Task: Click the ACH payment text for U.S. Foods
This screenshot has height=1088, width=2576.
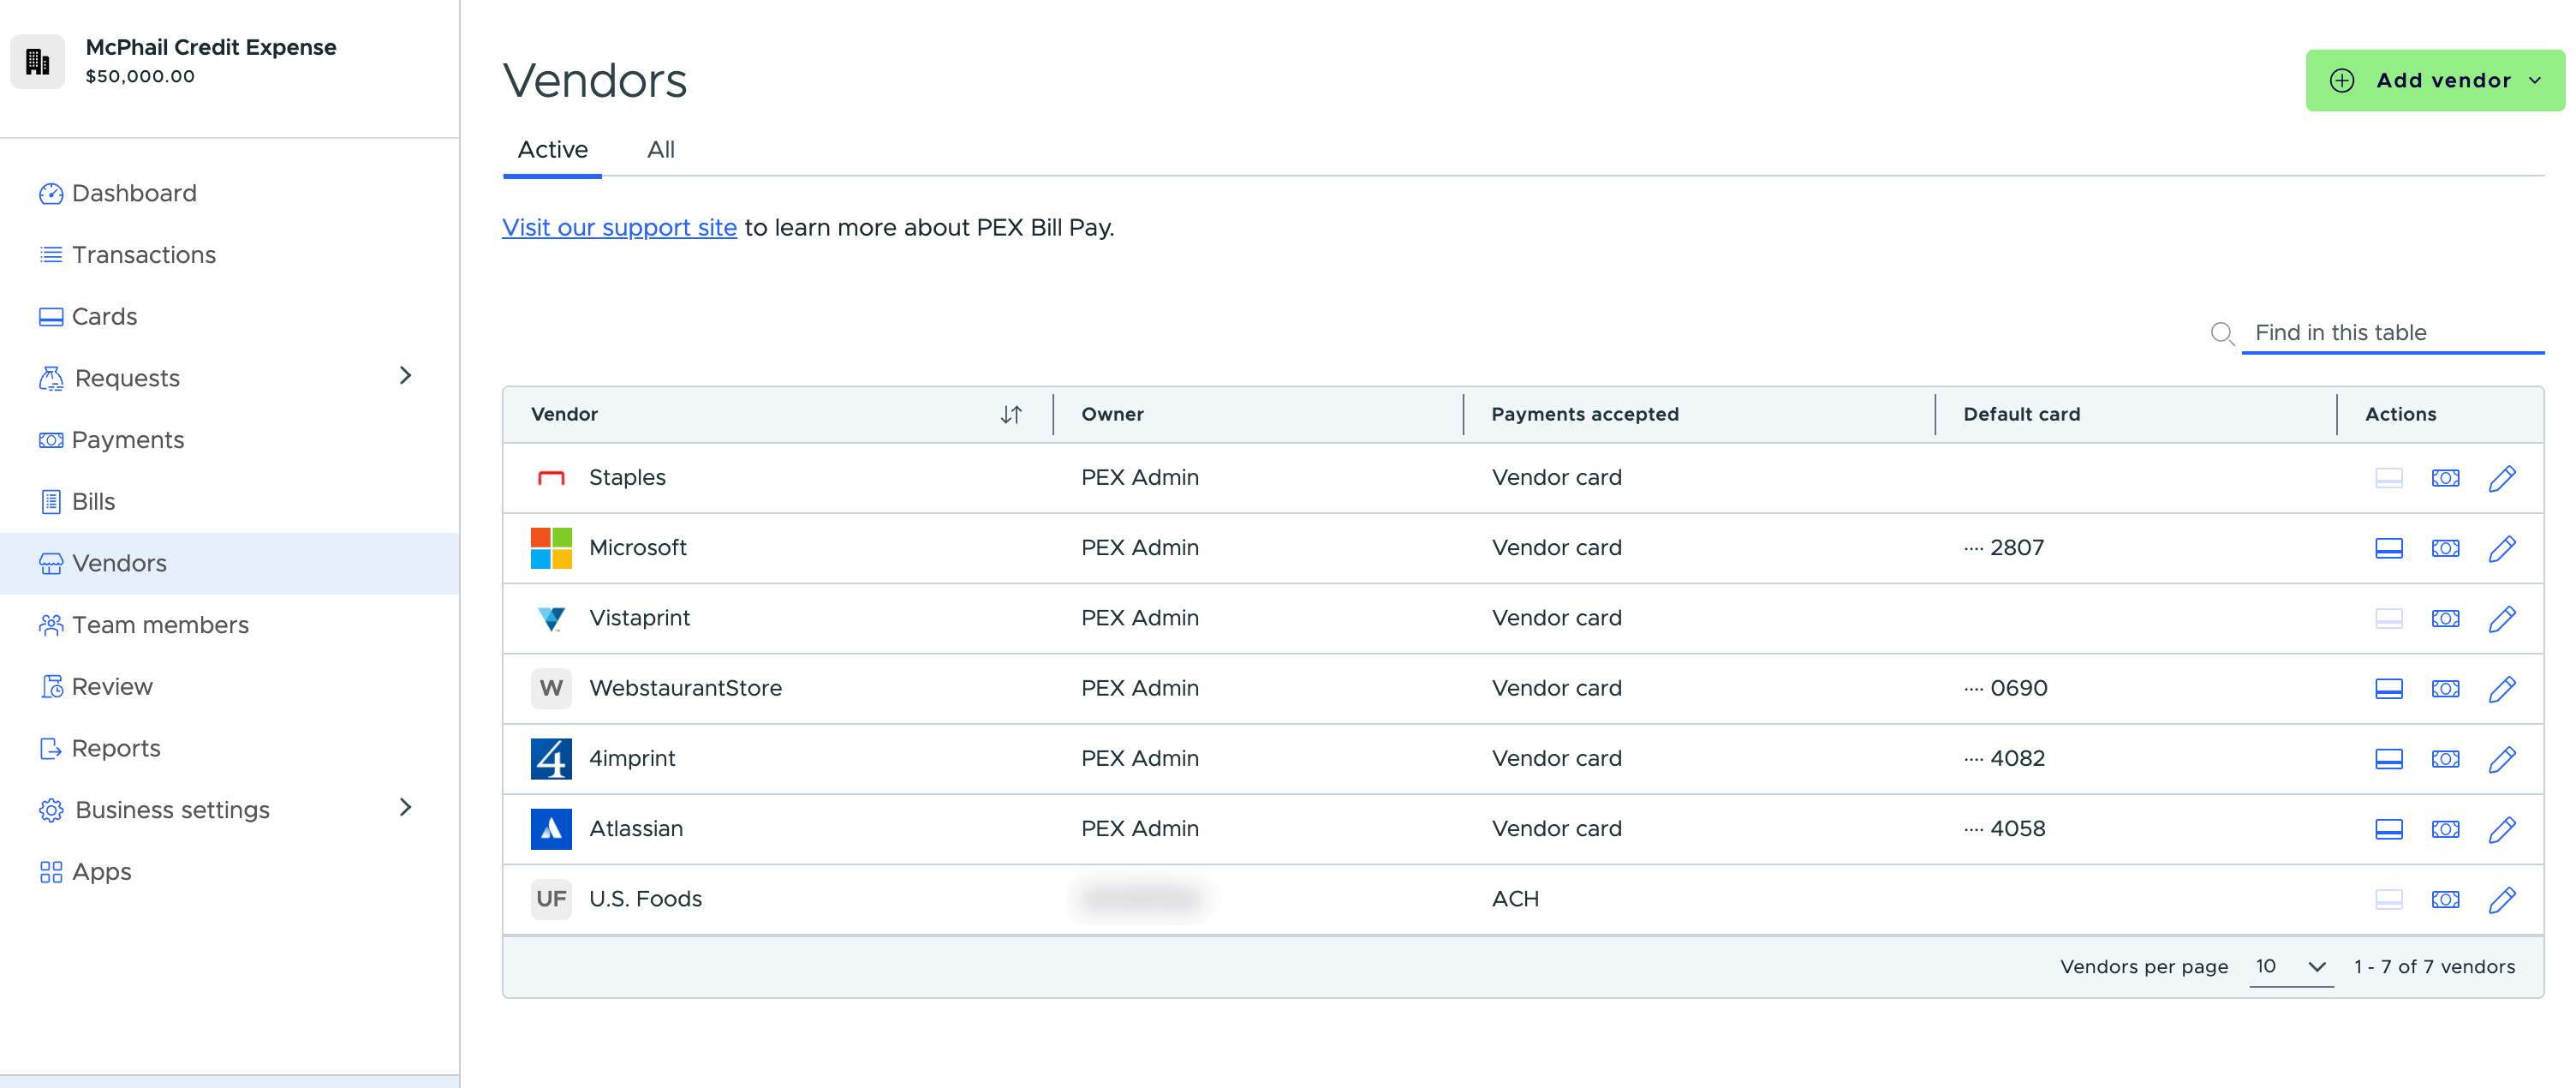Action: coord(1515,899)
